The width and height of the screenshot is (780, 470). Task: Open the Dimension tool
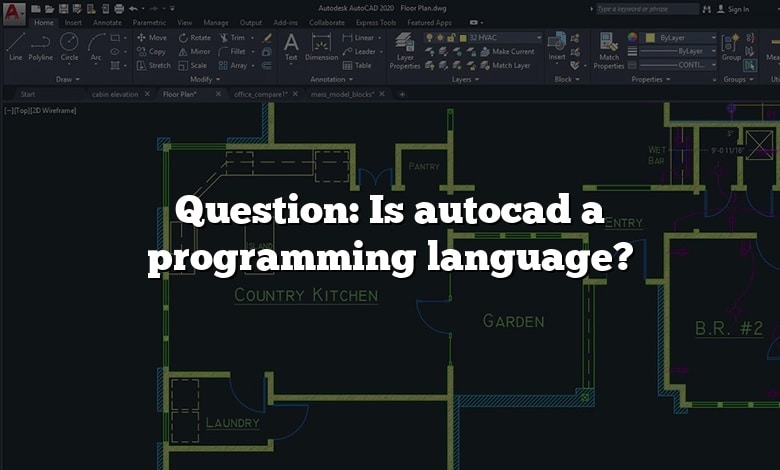point(321,47)
